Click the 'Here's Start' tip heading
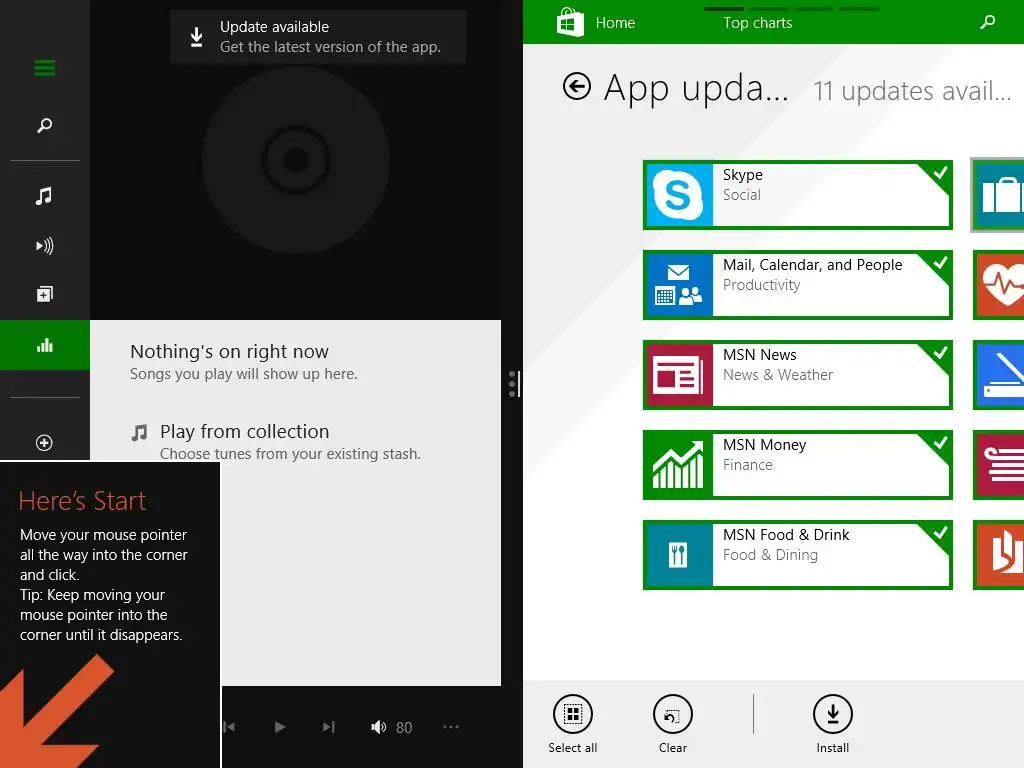 point(82,501)
